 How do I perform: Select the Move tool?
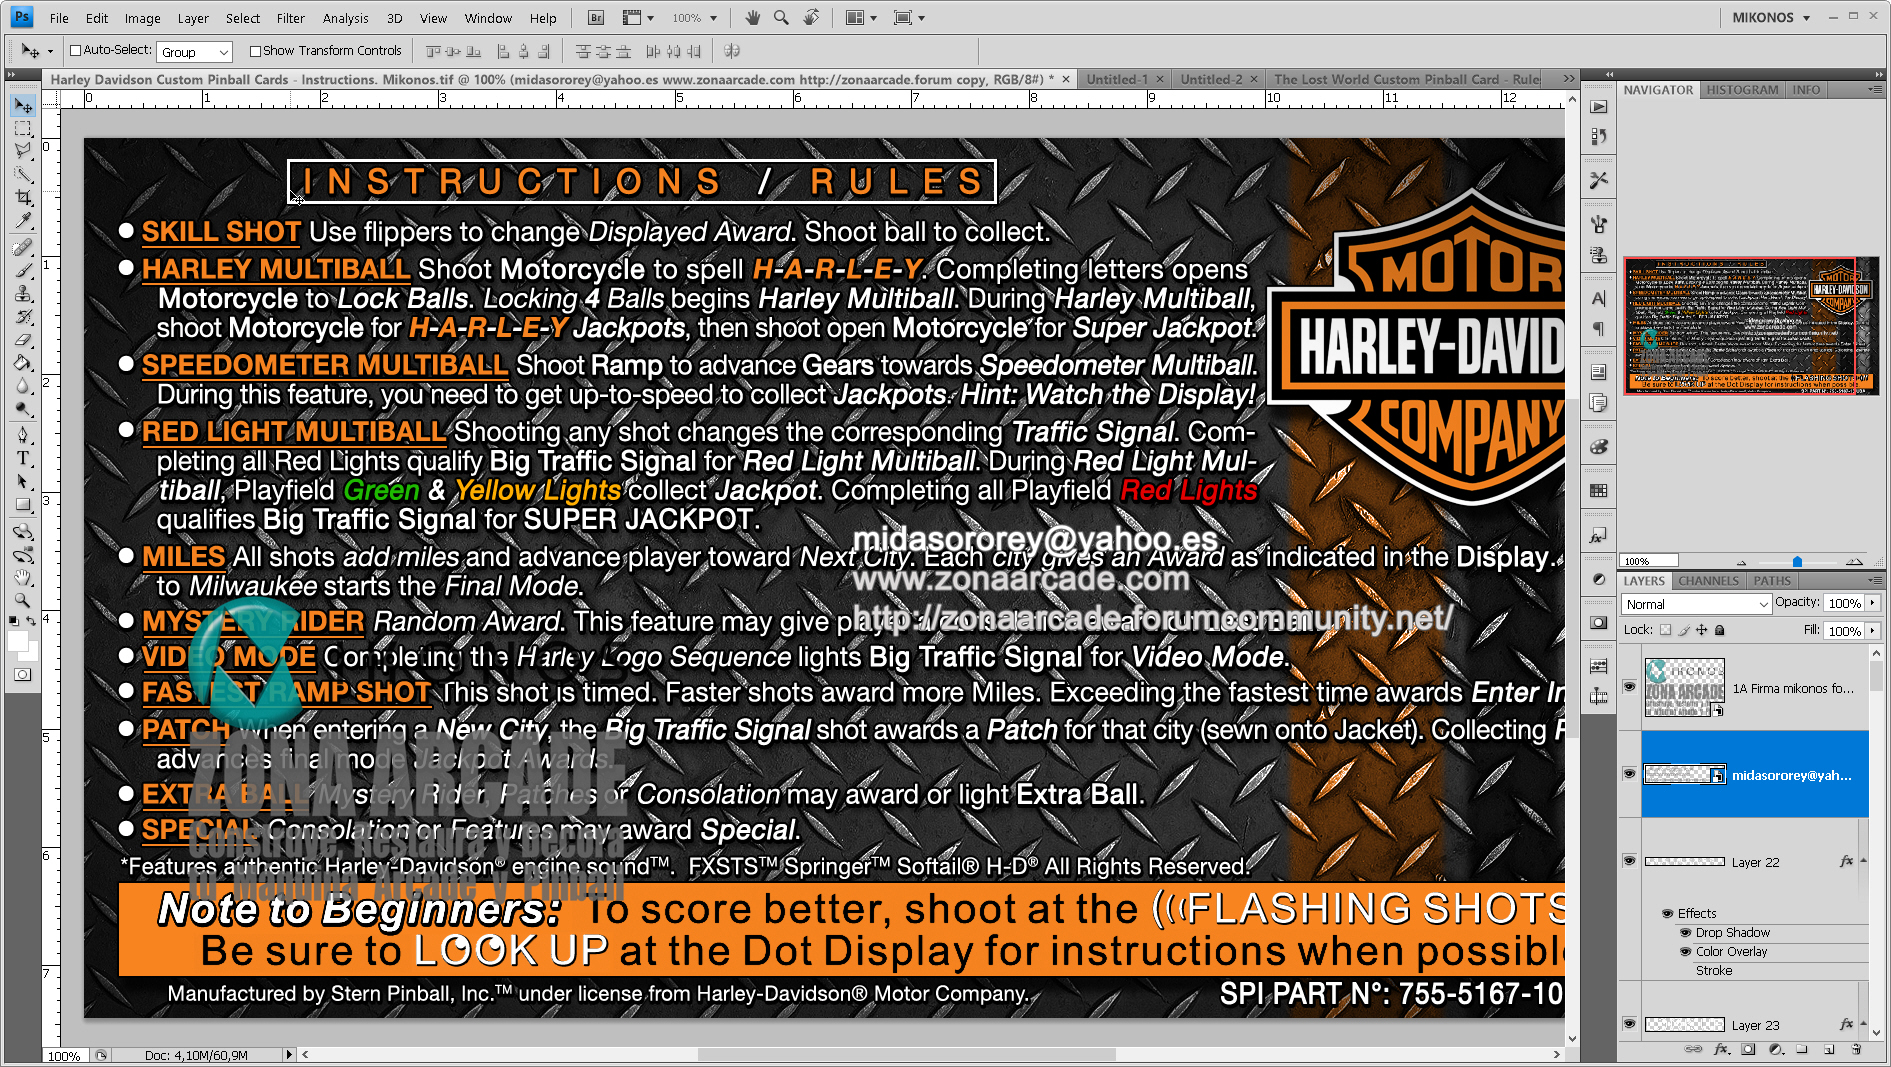tap(23, 108)
